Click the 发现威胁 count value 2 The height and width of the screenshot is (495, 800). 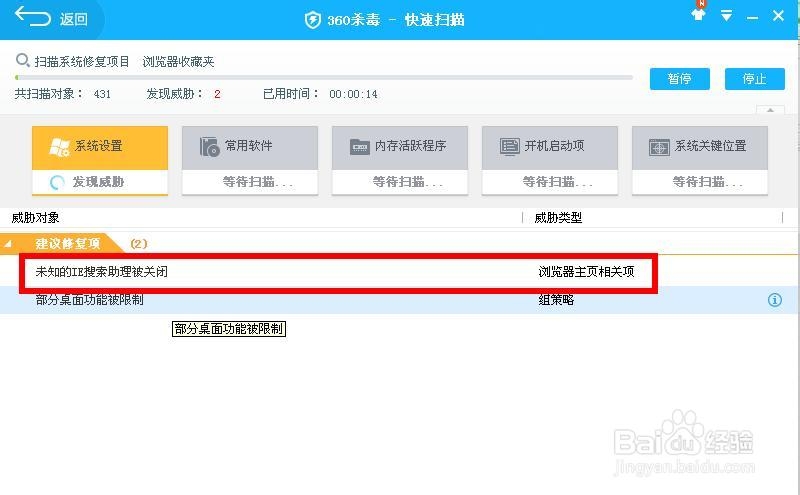coord(217,94)
